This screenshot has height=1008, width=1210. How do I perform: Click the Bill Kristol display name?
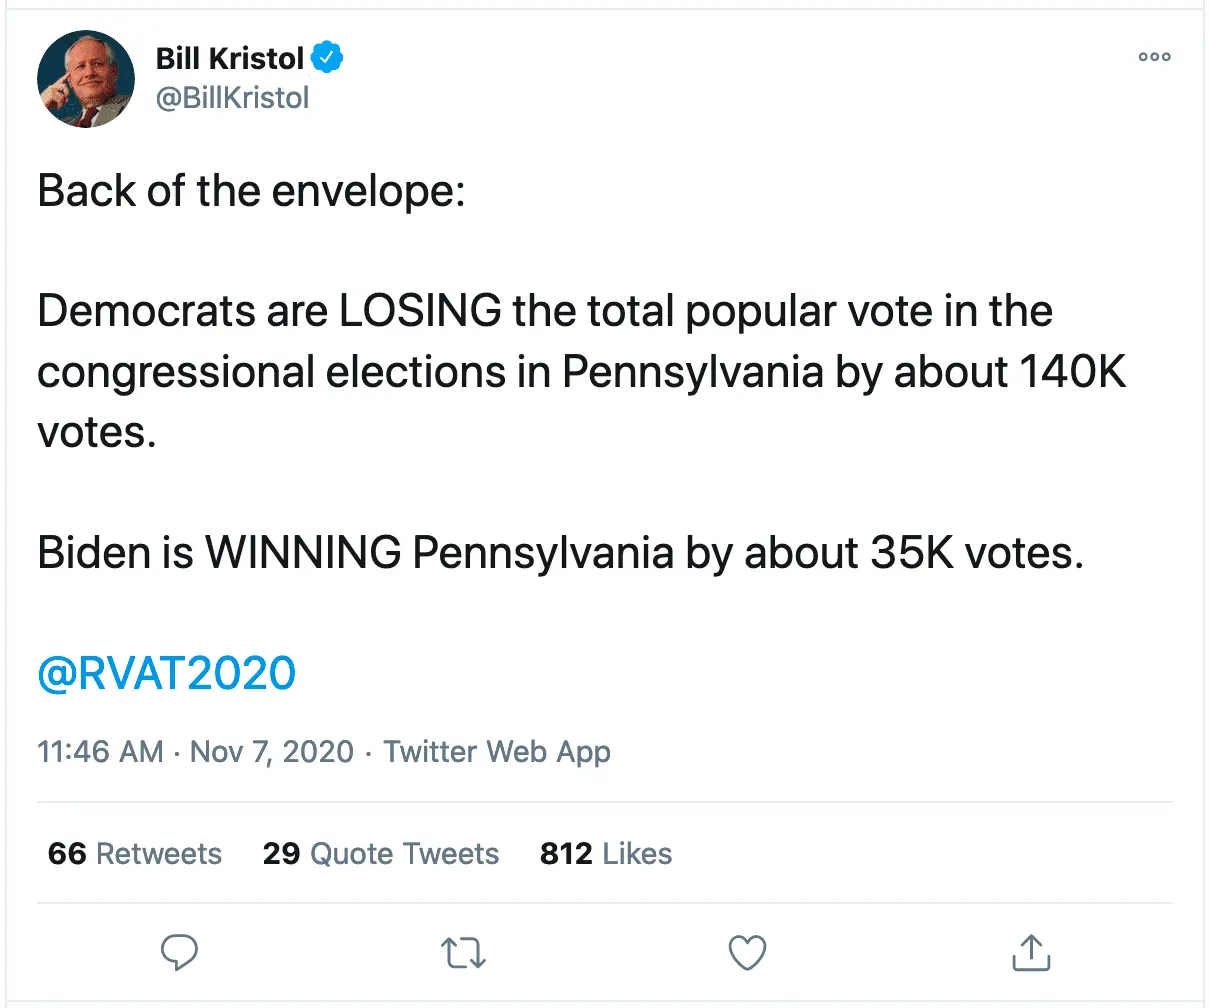[x=229, y=58]
